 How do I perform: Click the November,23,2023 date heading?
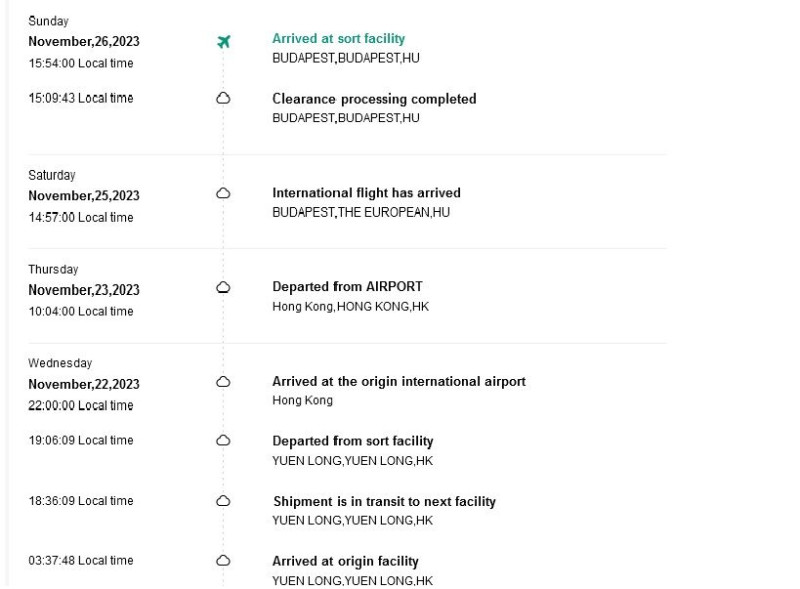point(84,290)
